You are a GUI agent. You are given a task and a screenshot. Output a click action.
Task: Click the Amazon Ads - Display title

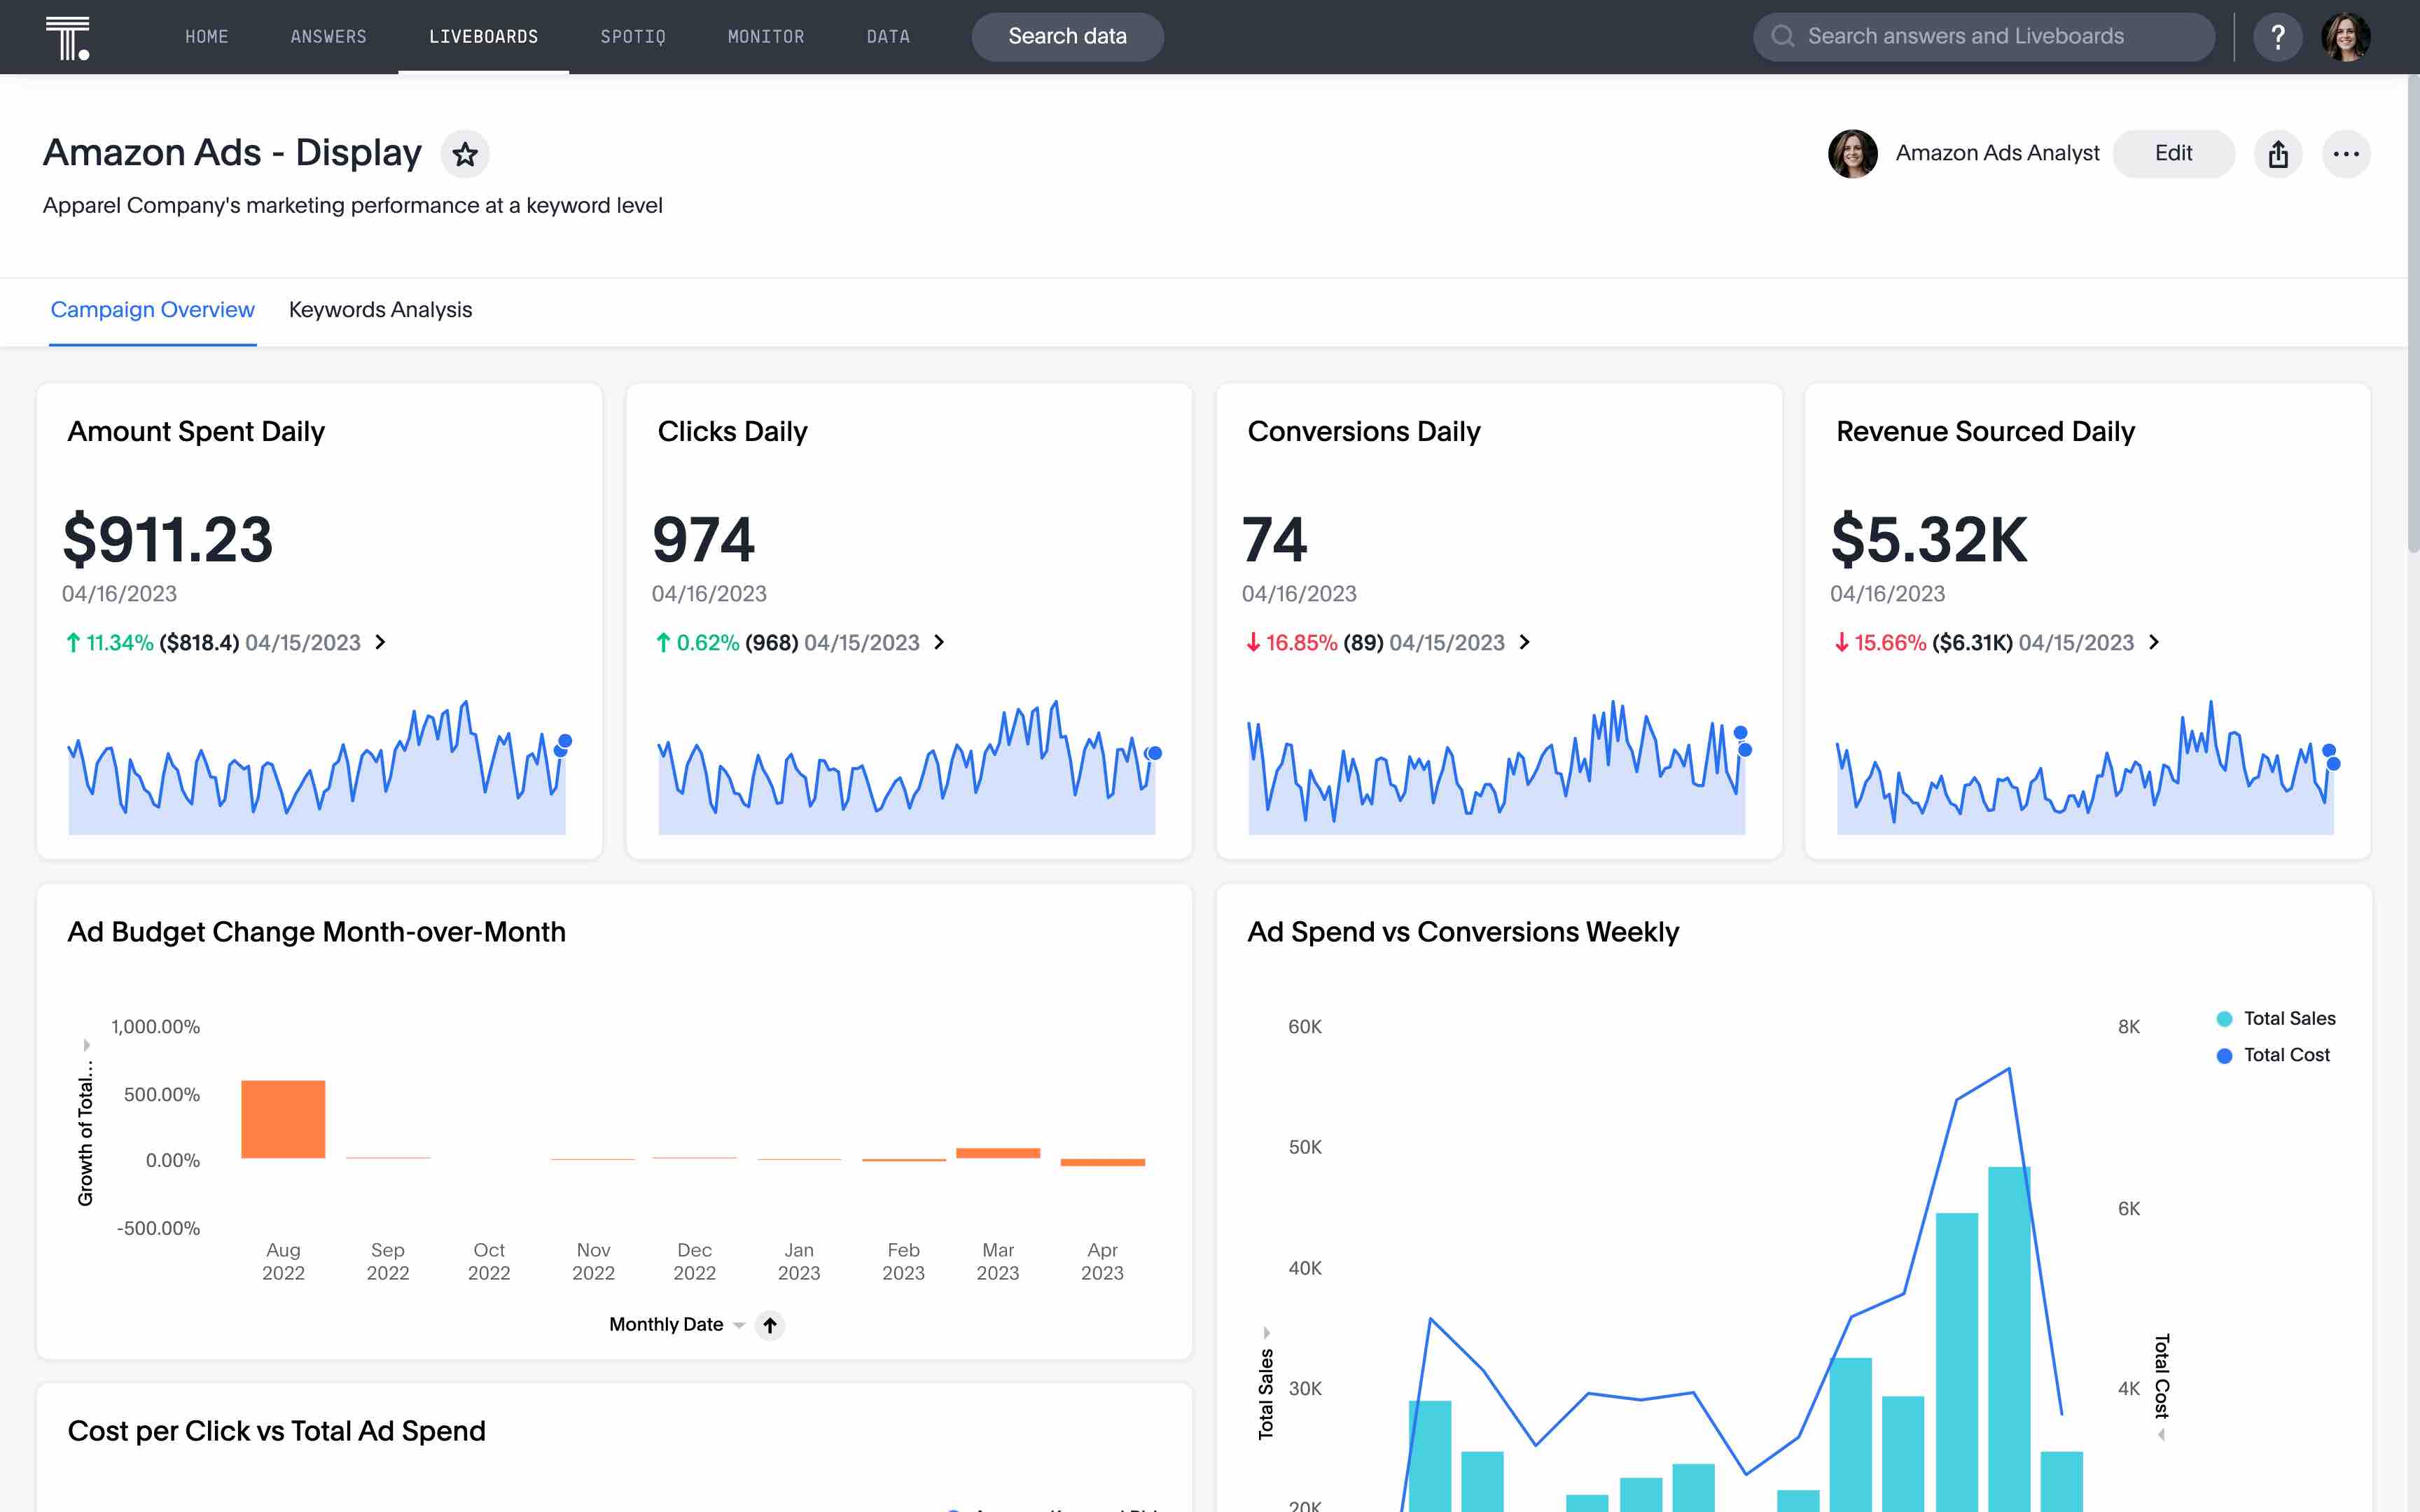click(x=232, y=153)
